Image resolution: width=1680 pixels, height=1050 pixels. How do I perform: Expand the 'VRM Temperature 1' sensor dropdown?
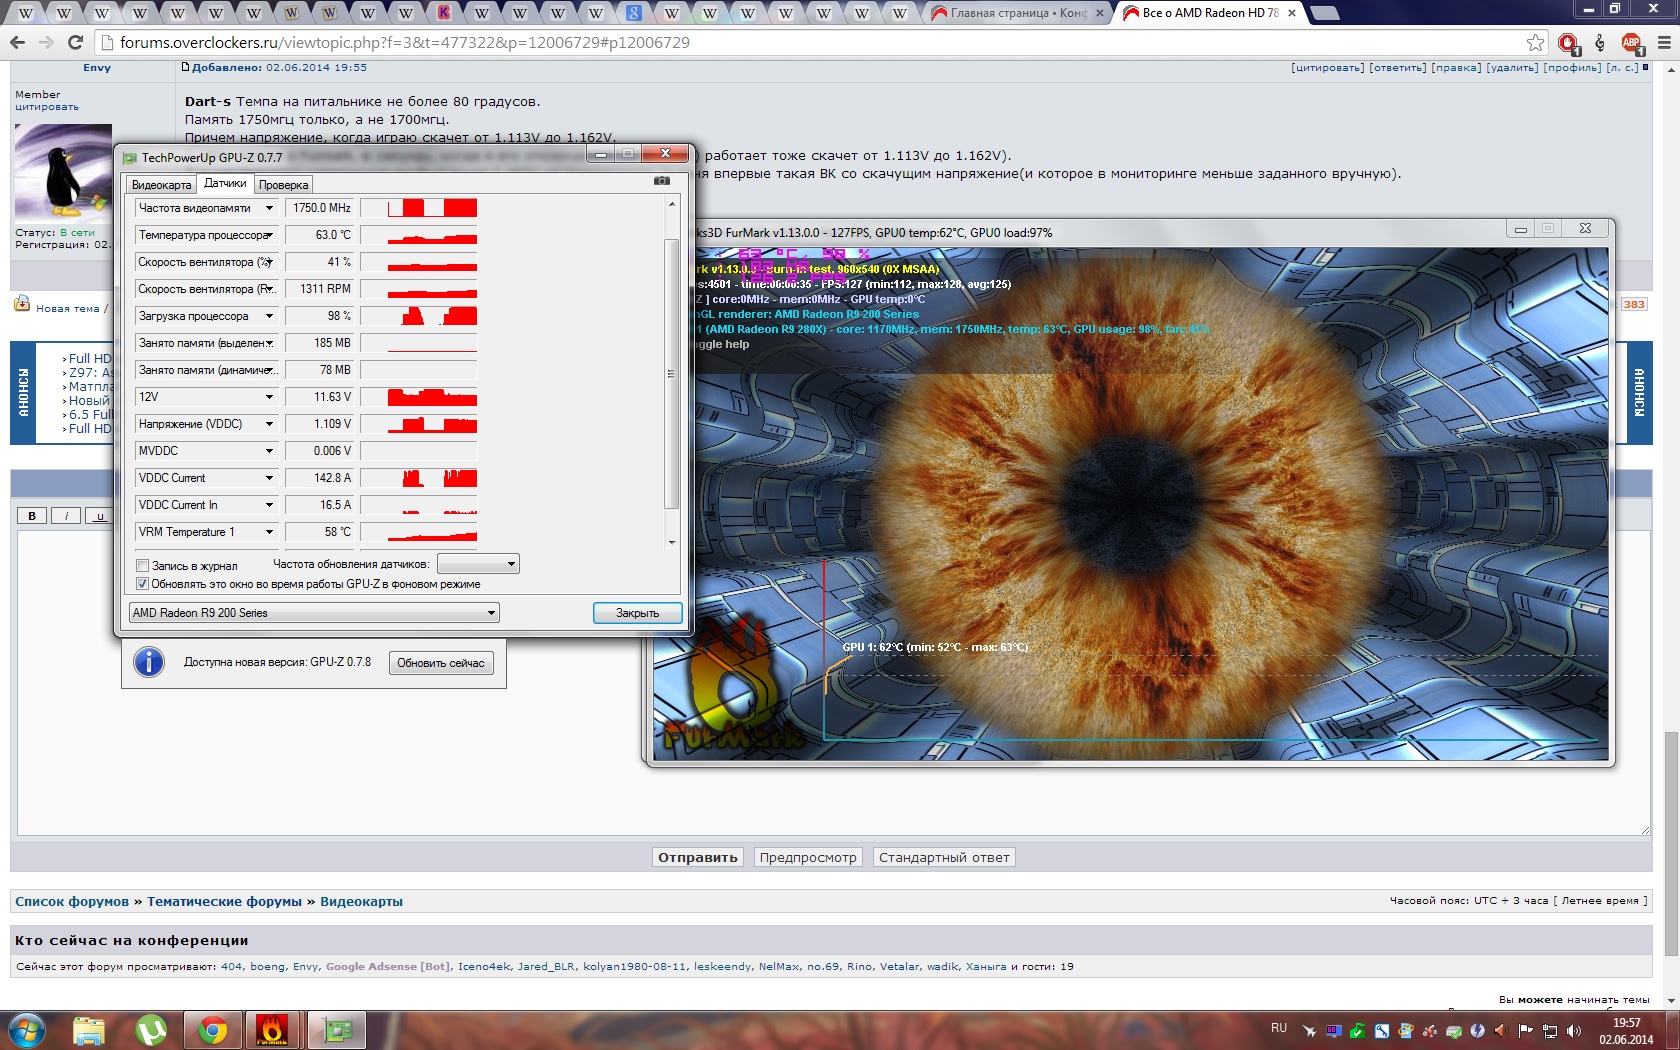click(269, 532)
